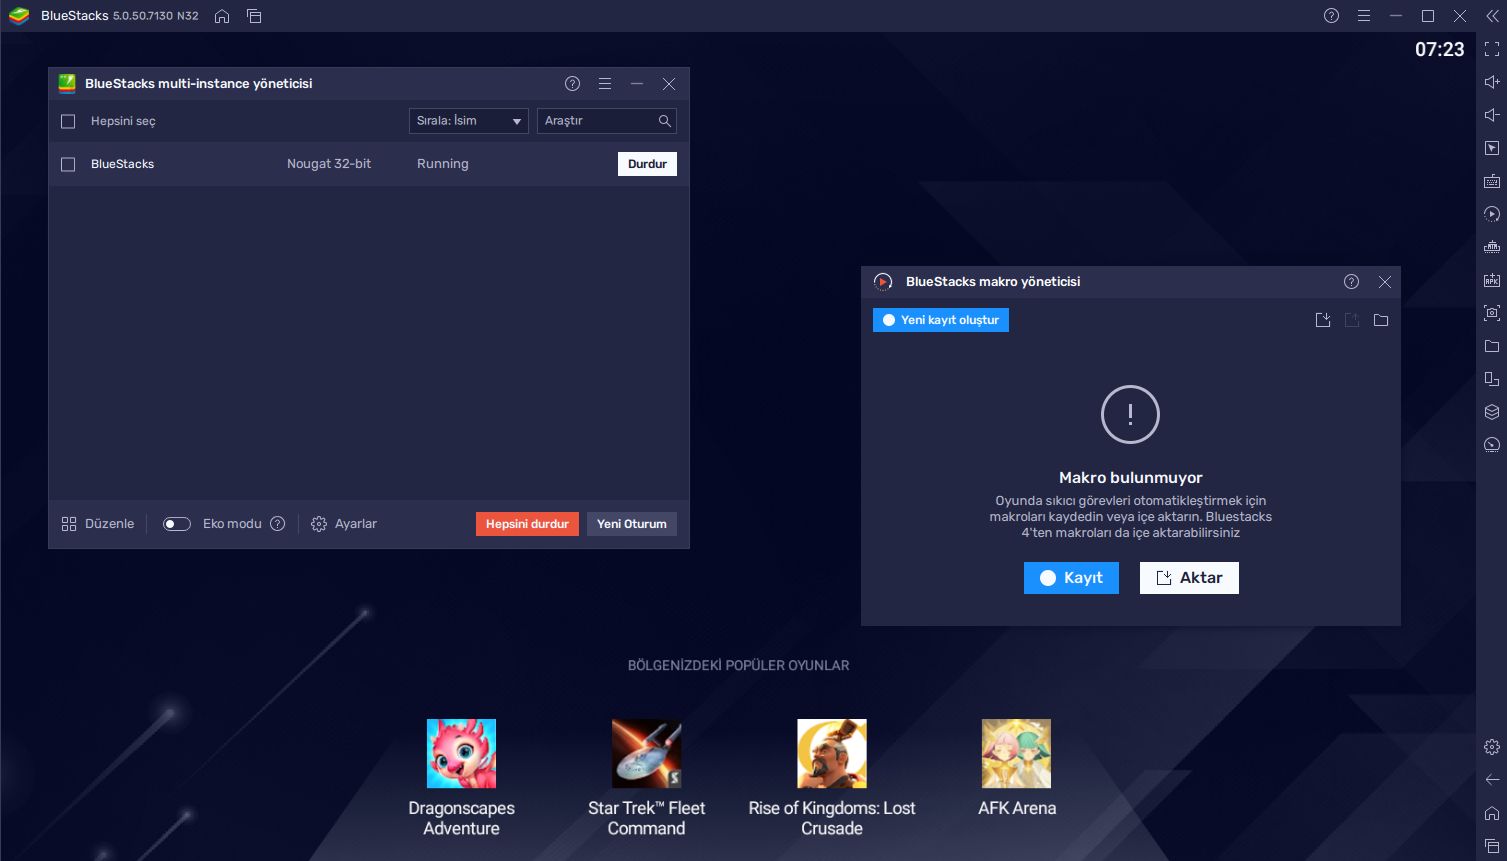This screenshot has height=861, width=1507.
Task: Click the volume up icon in the sidebar
Action: click(x=1491, y=82)
